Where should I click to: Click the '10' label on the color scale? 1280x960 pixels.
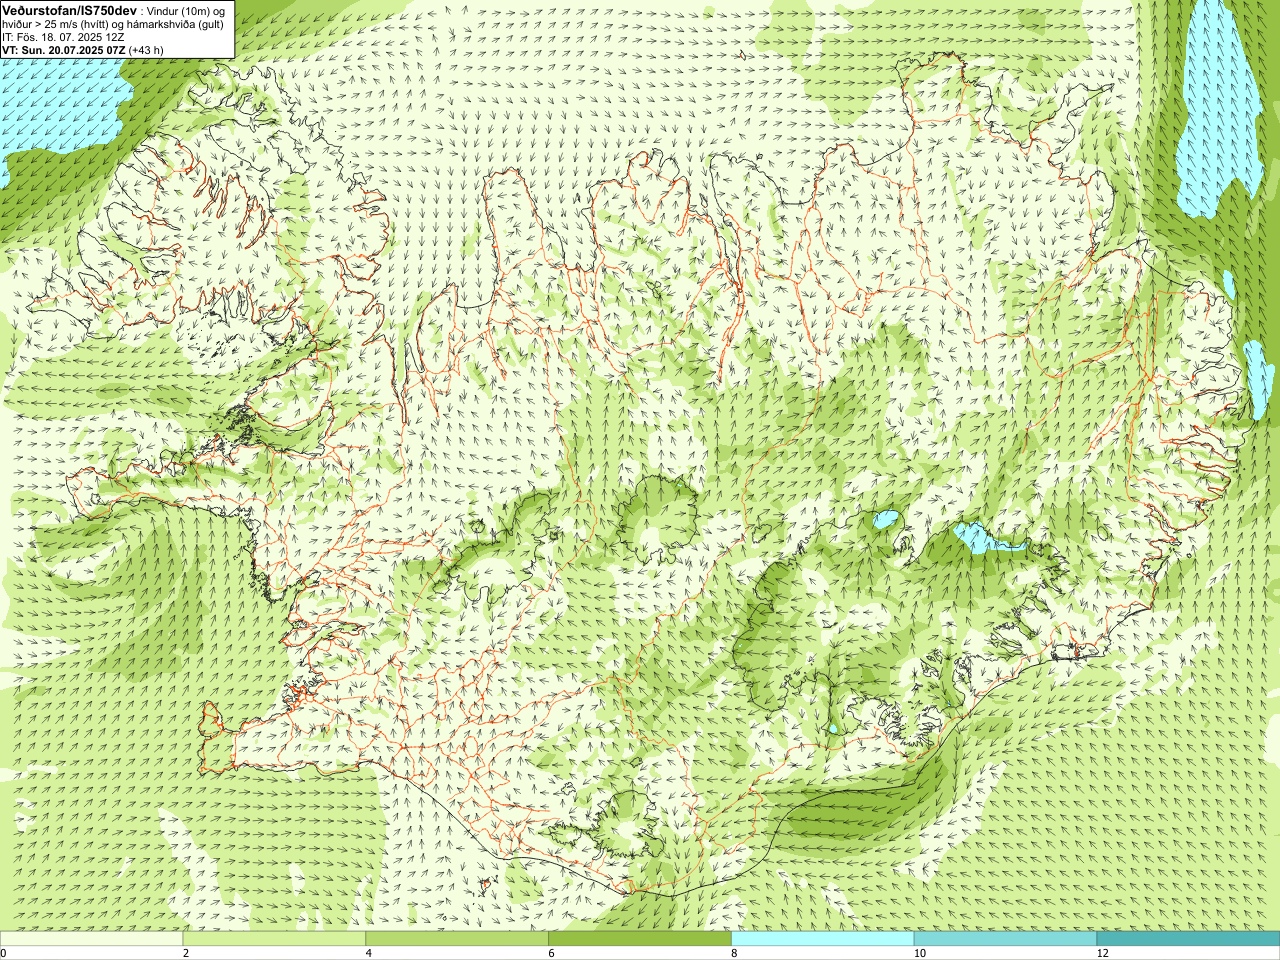click(919, 953)
